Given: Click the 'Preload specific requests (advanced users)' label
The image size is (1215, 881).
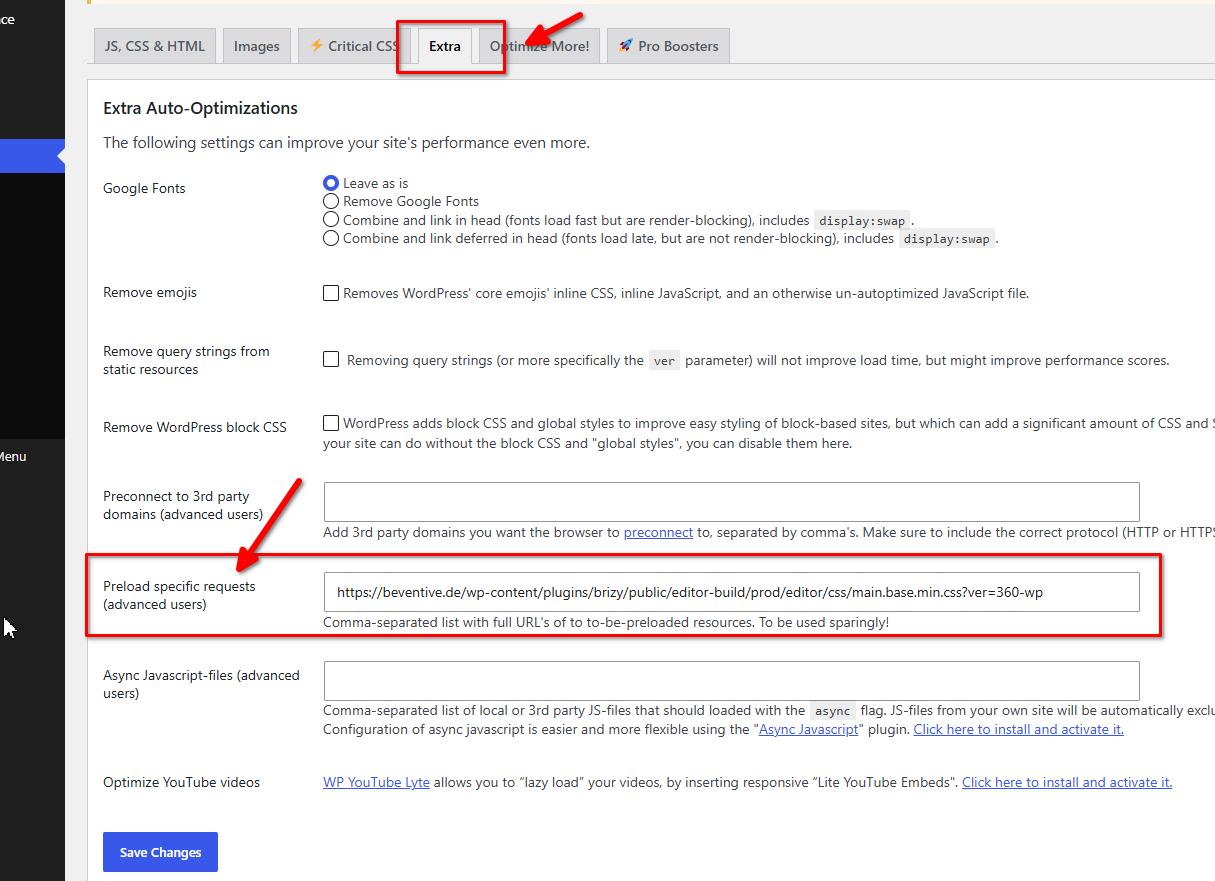Looking at the screenshot, I should tap(179, 595).
